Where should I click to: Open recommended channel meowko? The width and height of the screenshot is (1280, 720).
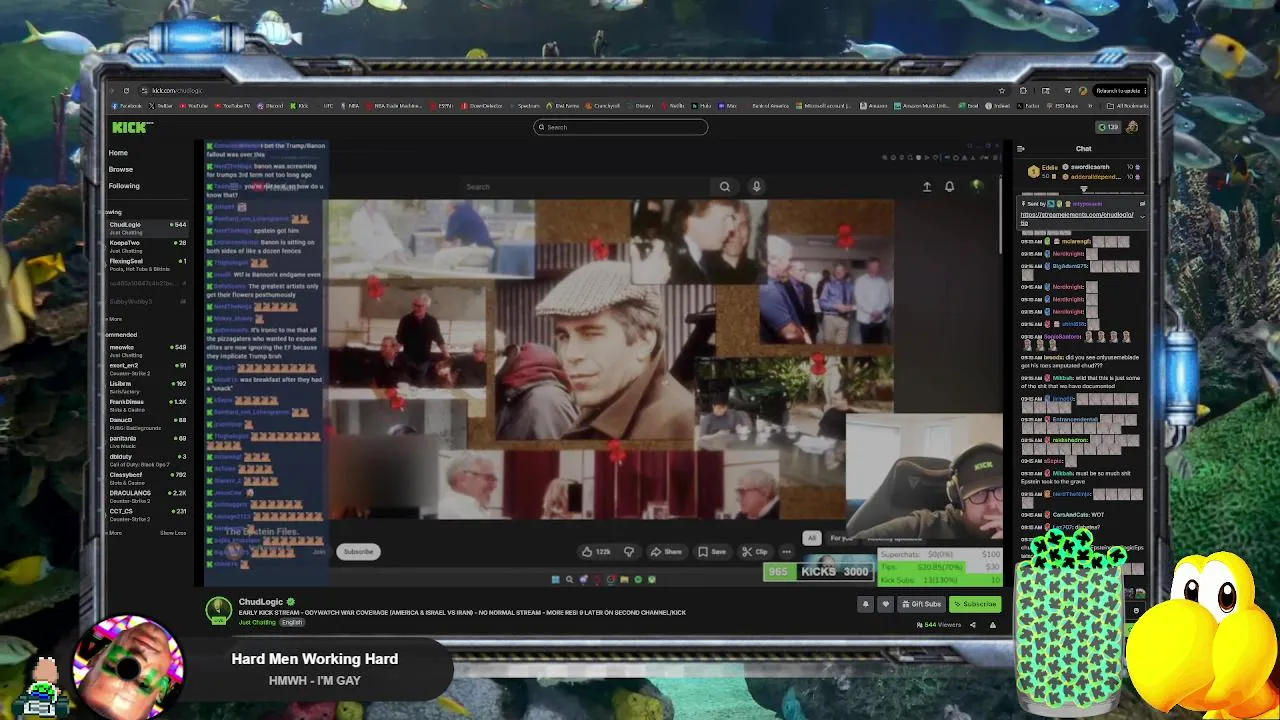tap(147, 349)
